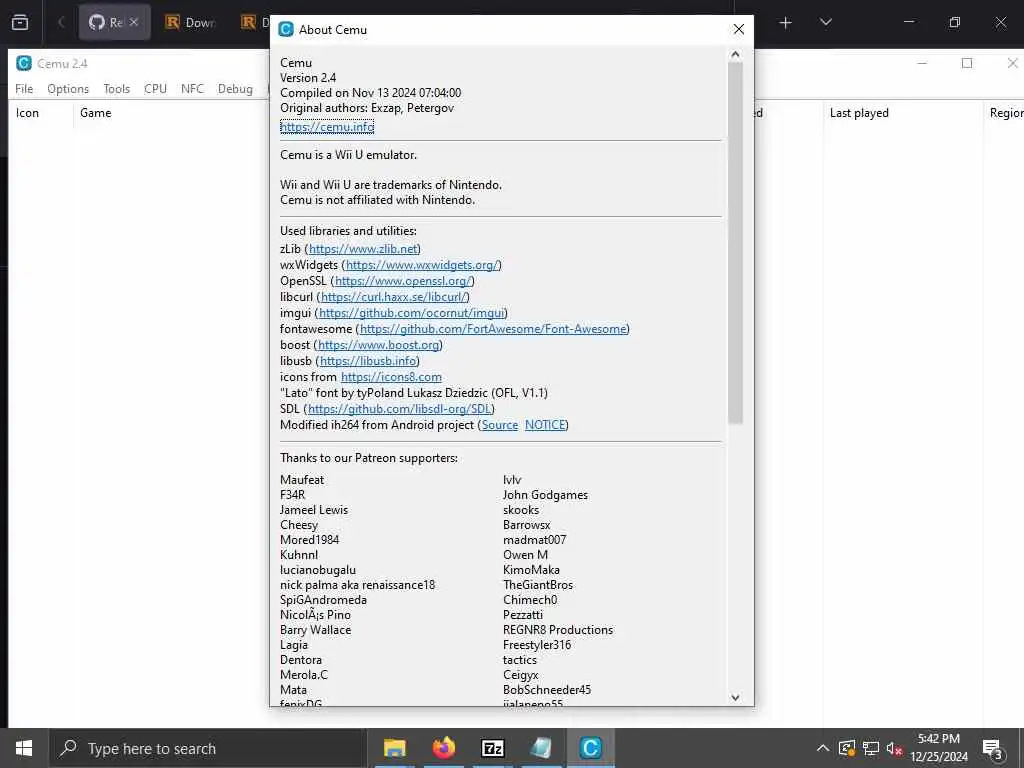Visit the boost.org link
The image size is (1024, 768).
point(379,345)
